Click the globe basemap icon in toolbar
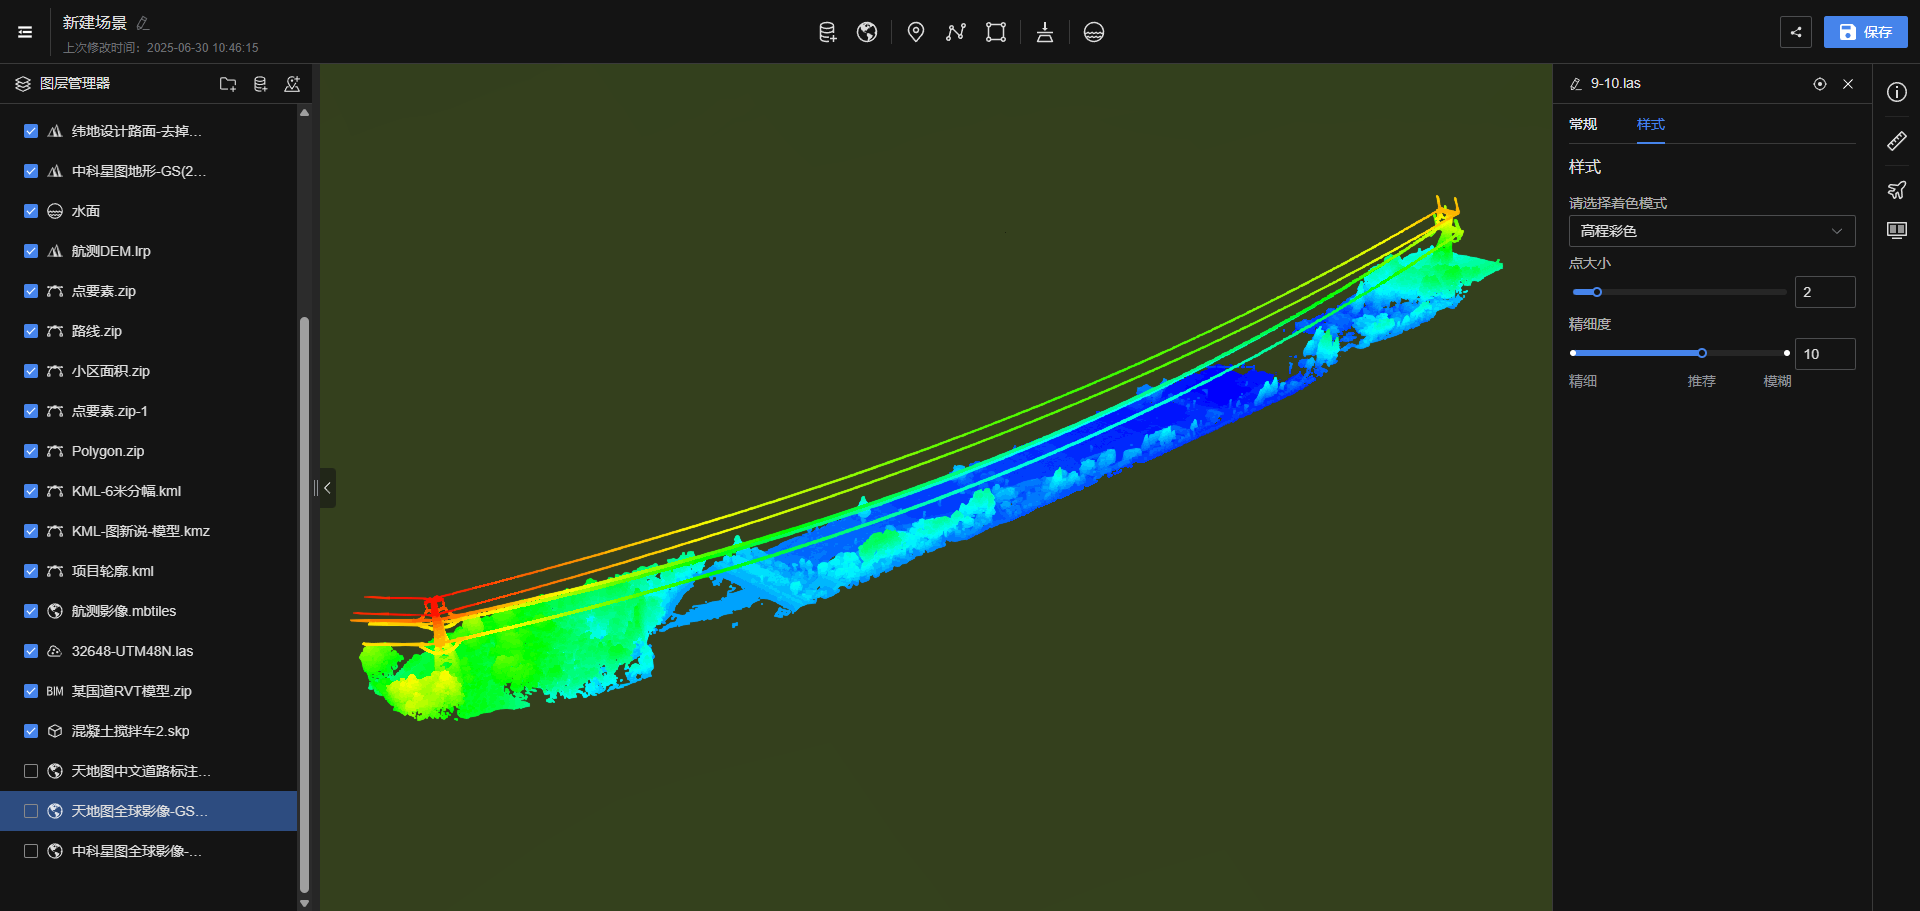Image resolution: width=1920 pixels, height=911 pixels. (867, 32)
